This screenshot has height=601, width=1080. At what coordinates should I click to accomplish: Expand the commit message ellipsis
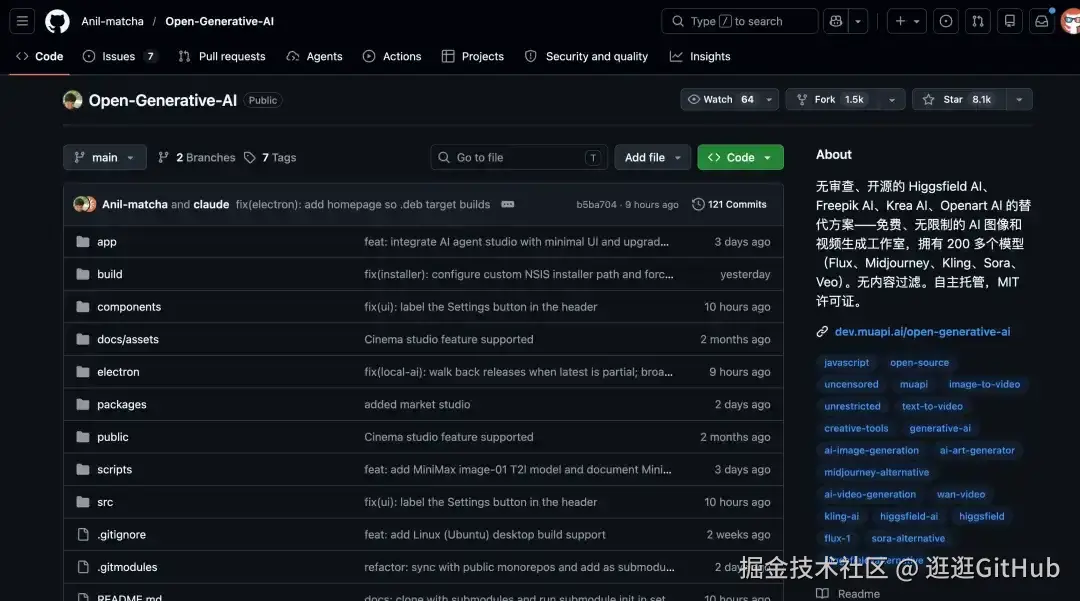coord(508,204)
